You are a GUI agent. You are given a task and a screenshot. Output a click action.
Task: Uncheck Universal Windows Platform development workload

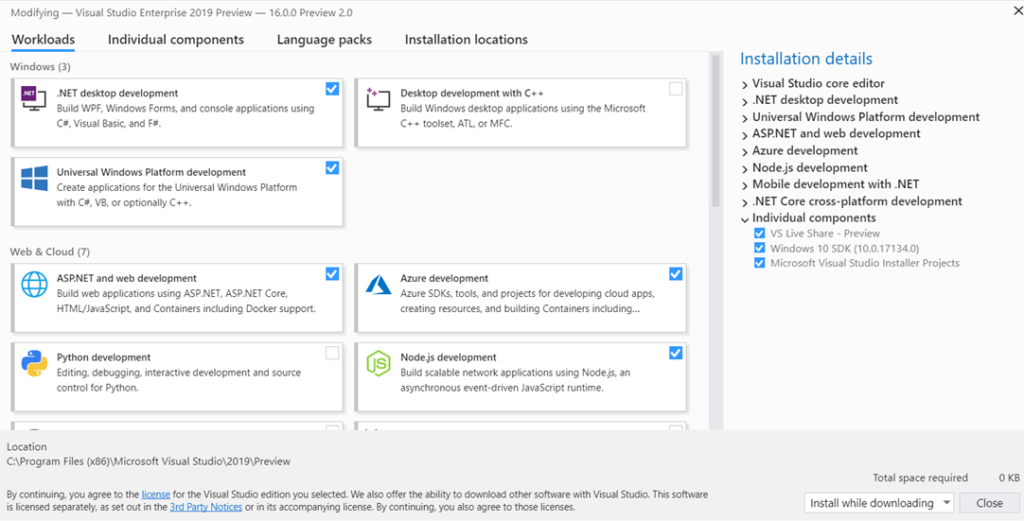coord(332,168)
